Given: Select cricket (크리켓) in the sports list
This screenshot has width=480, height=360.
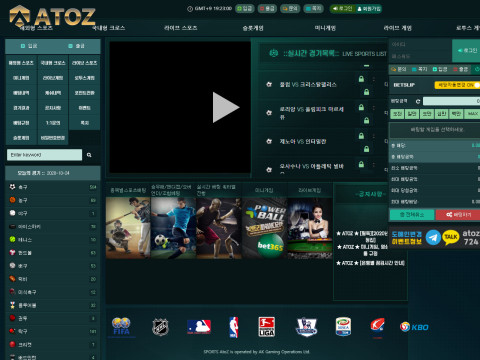Looking at the screenshot, I should 53,345.
